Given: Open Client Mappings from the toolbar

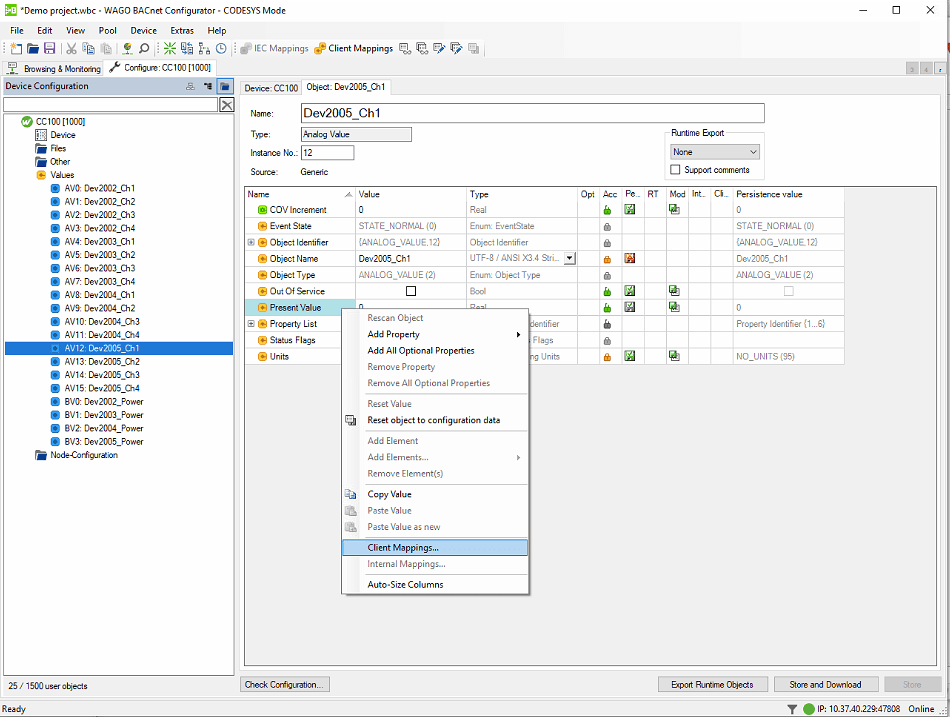Looking at the screenshot, I should (354, 48).
